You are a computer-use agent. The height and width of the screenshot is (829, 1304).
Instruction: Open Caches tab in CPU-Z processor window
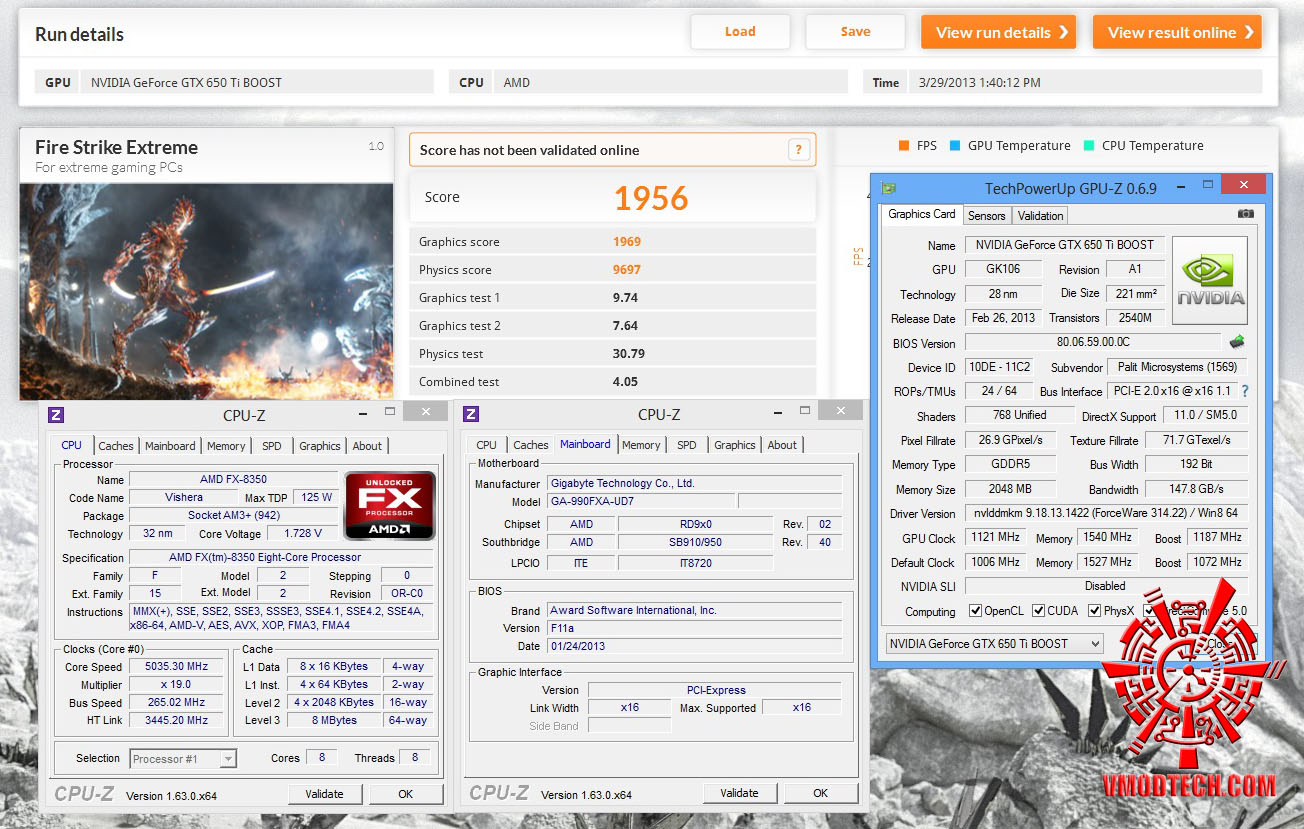116,446
